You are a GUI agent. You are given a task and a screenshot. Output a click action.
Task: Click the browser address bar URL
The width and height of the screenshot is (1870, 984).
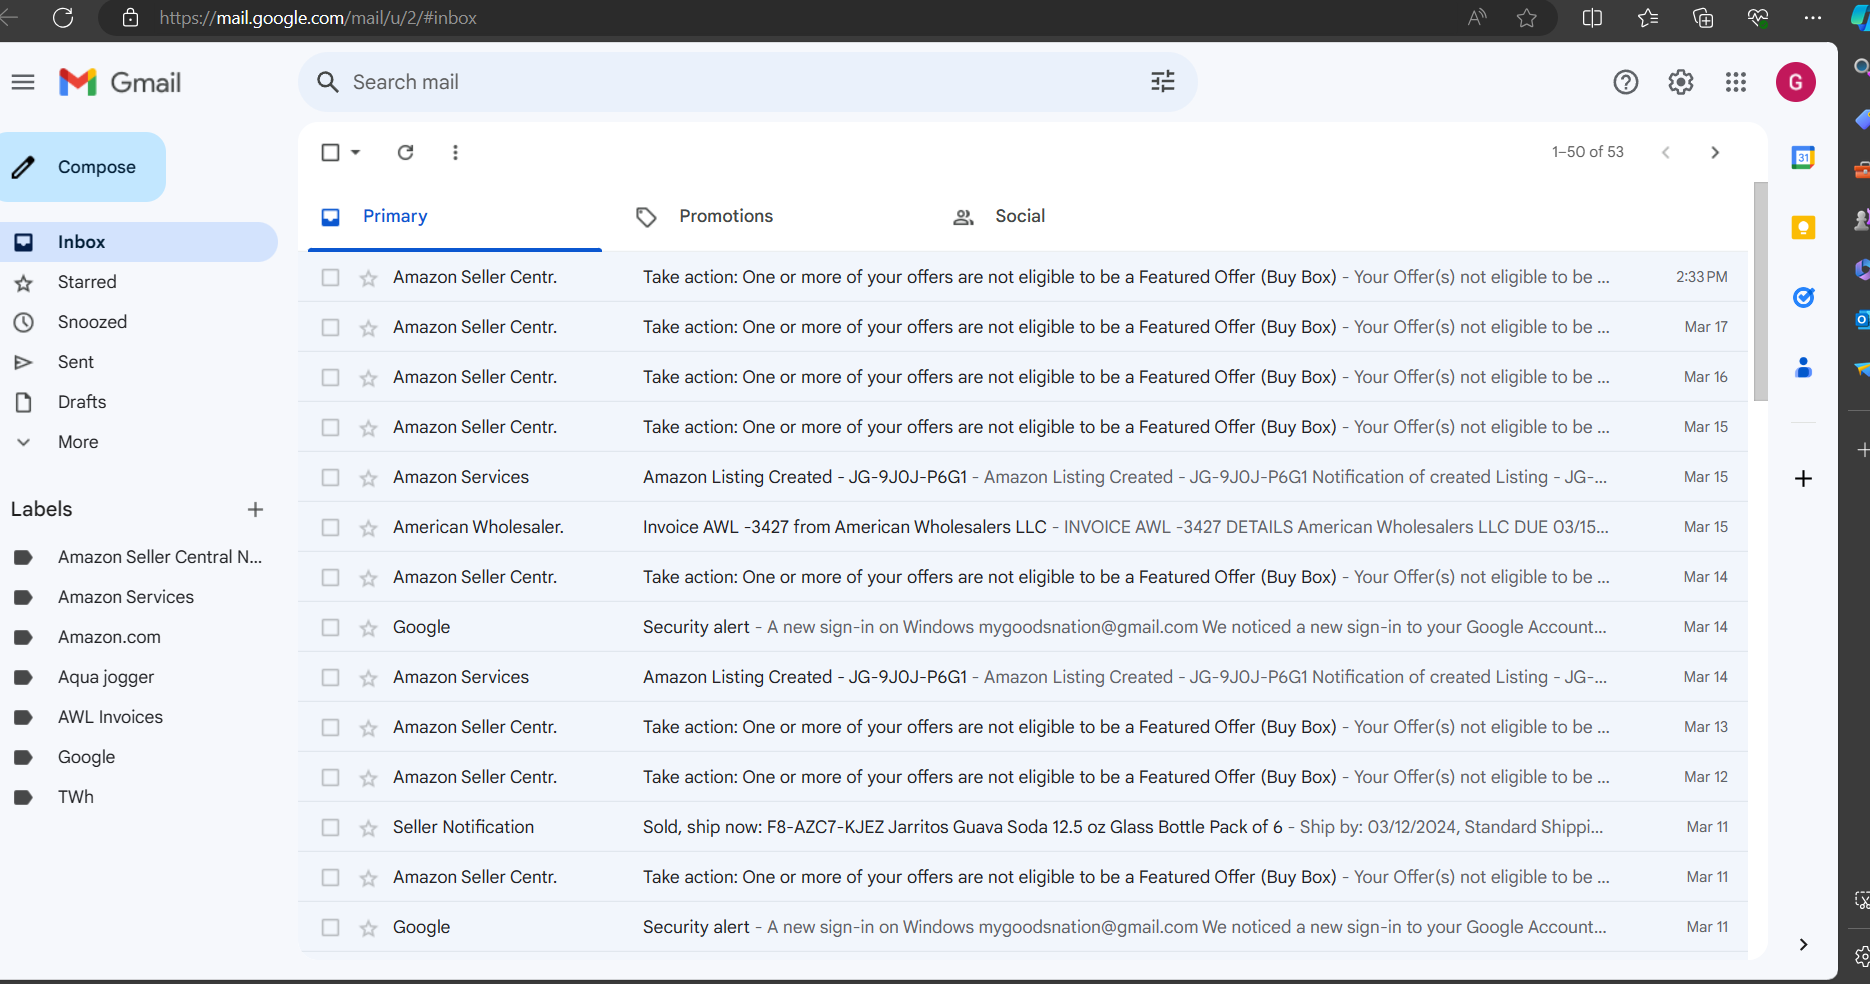[x=318, y=18]
